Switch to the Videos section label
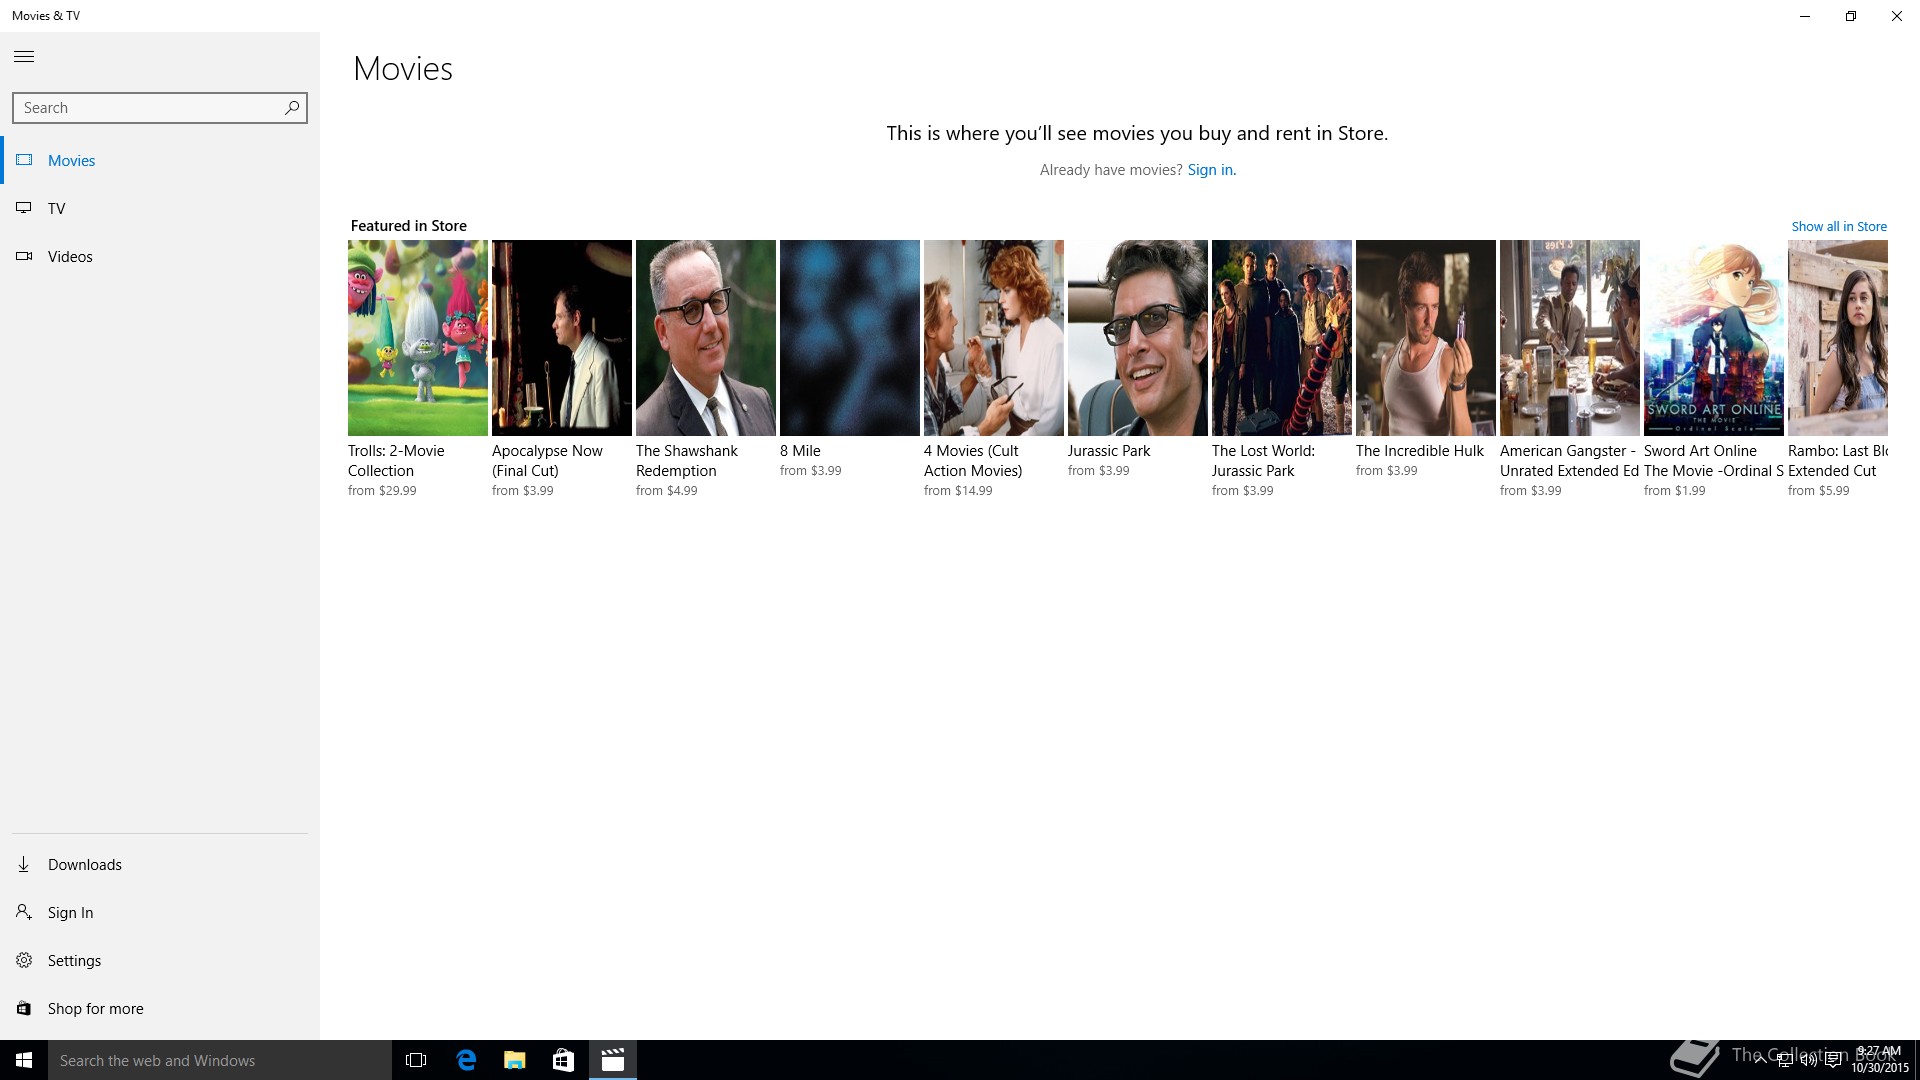 (x=70, y=256)
